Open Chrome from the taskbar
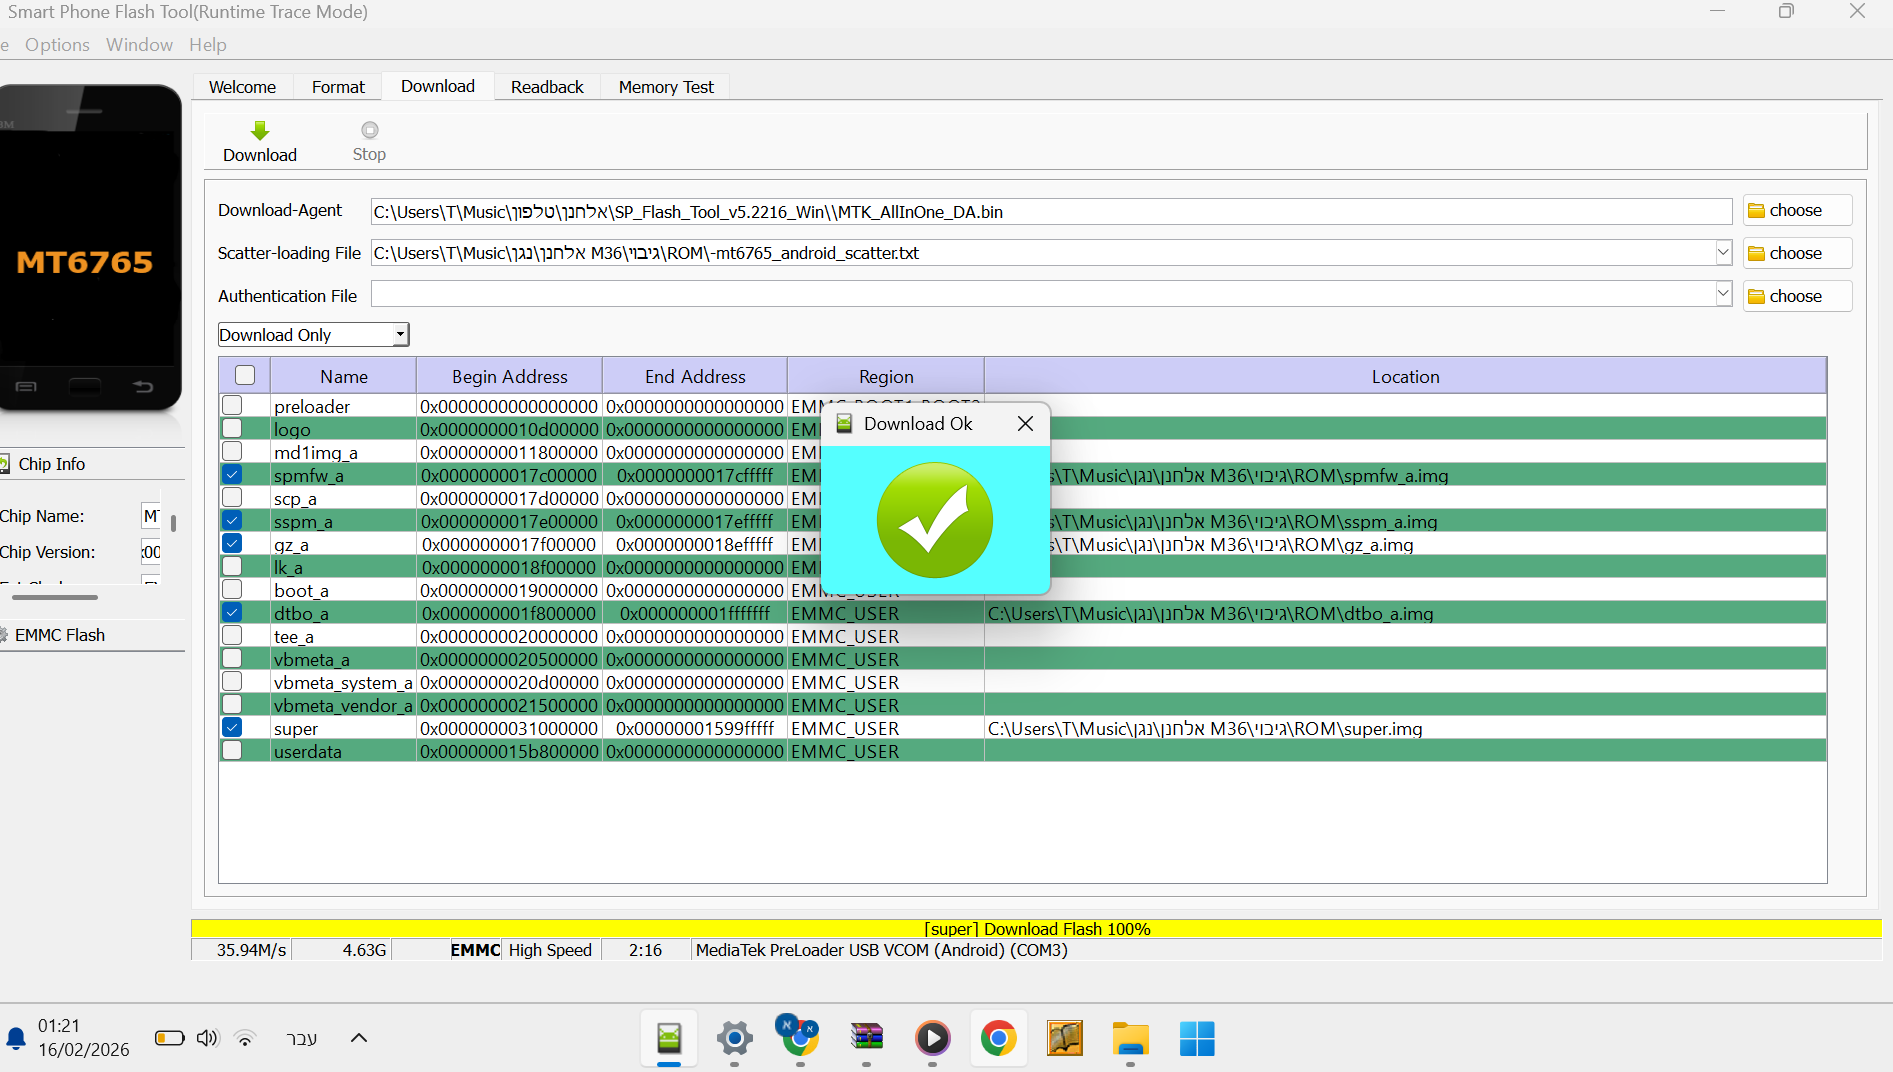Screen dimensions: 1893x1072 point(998,1039)
